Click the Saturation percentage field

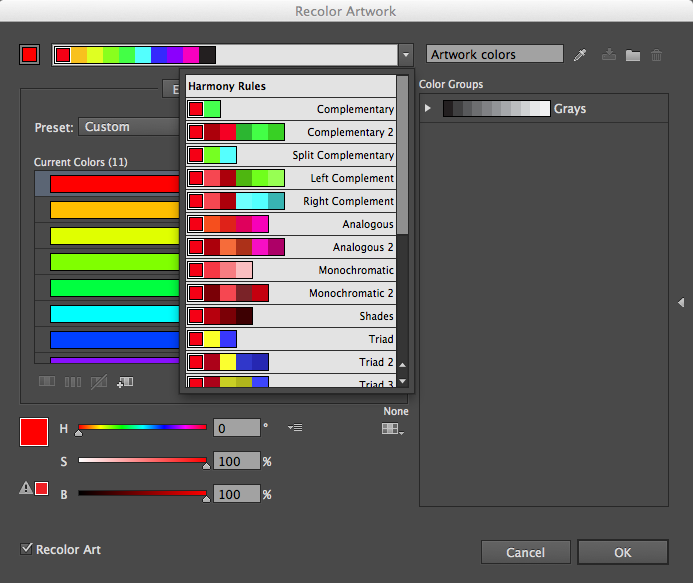(237, 461)
